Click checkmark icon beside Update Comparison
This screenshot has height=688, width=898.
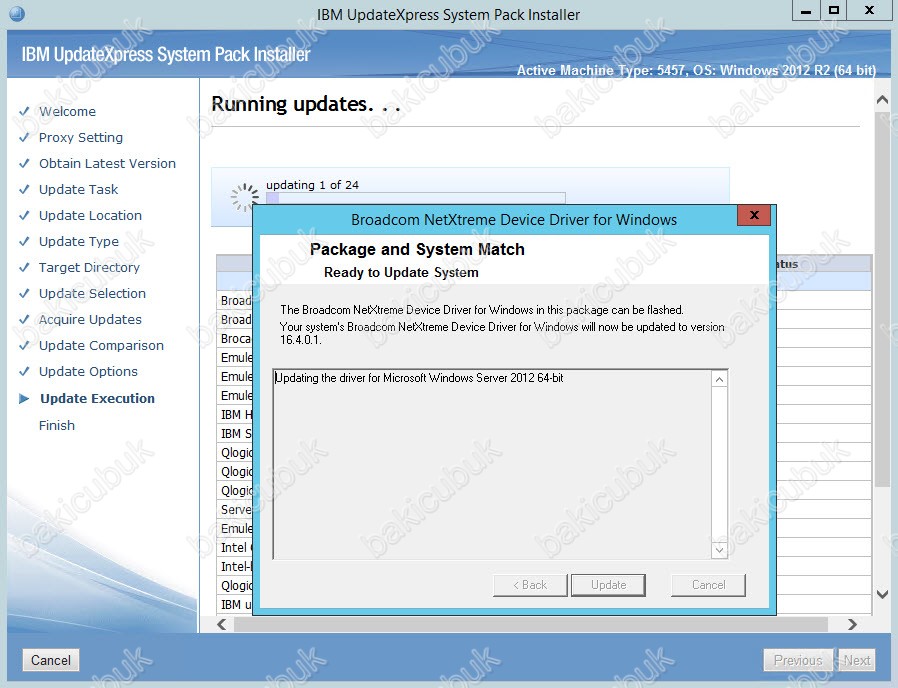[24, 345]
